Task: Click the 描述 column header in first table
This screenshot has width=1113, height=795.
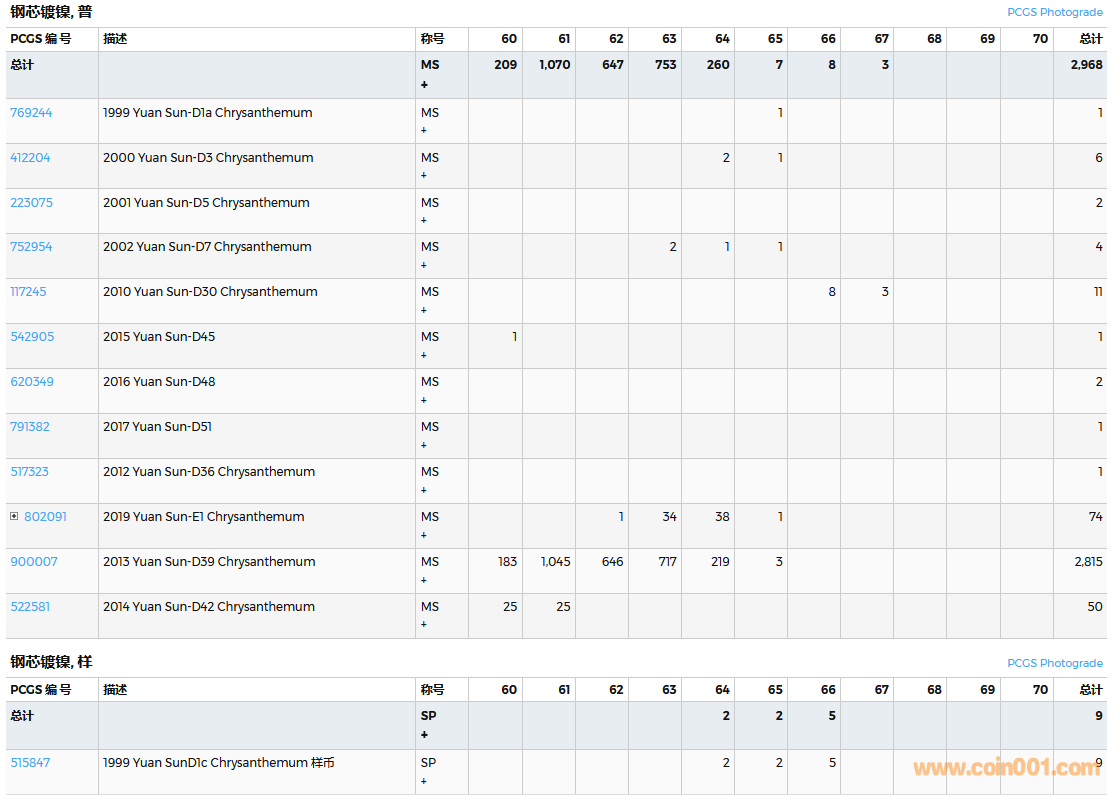Action: click(115, 39)
